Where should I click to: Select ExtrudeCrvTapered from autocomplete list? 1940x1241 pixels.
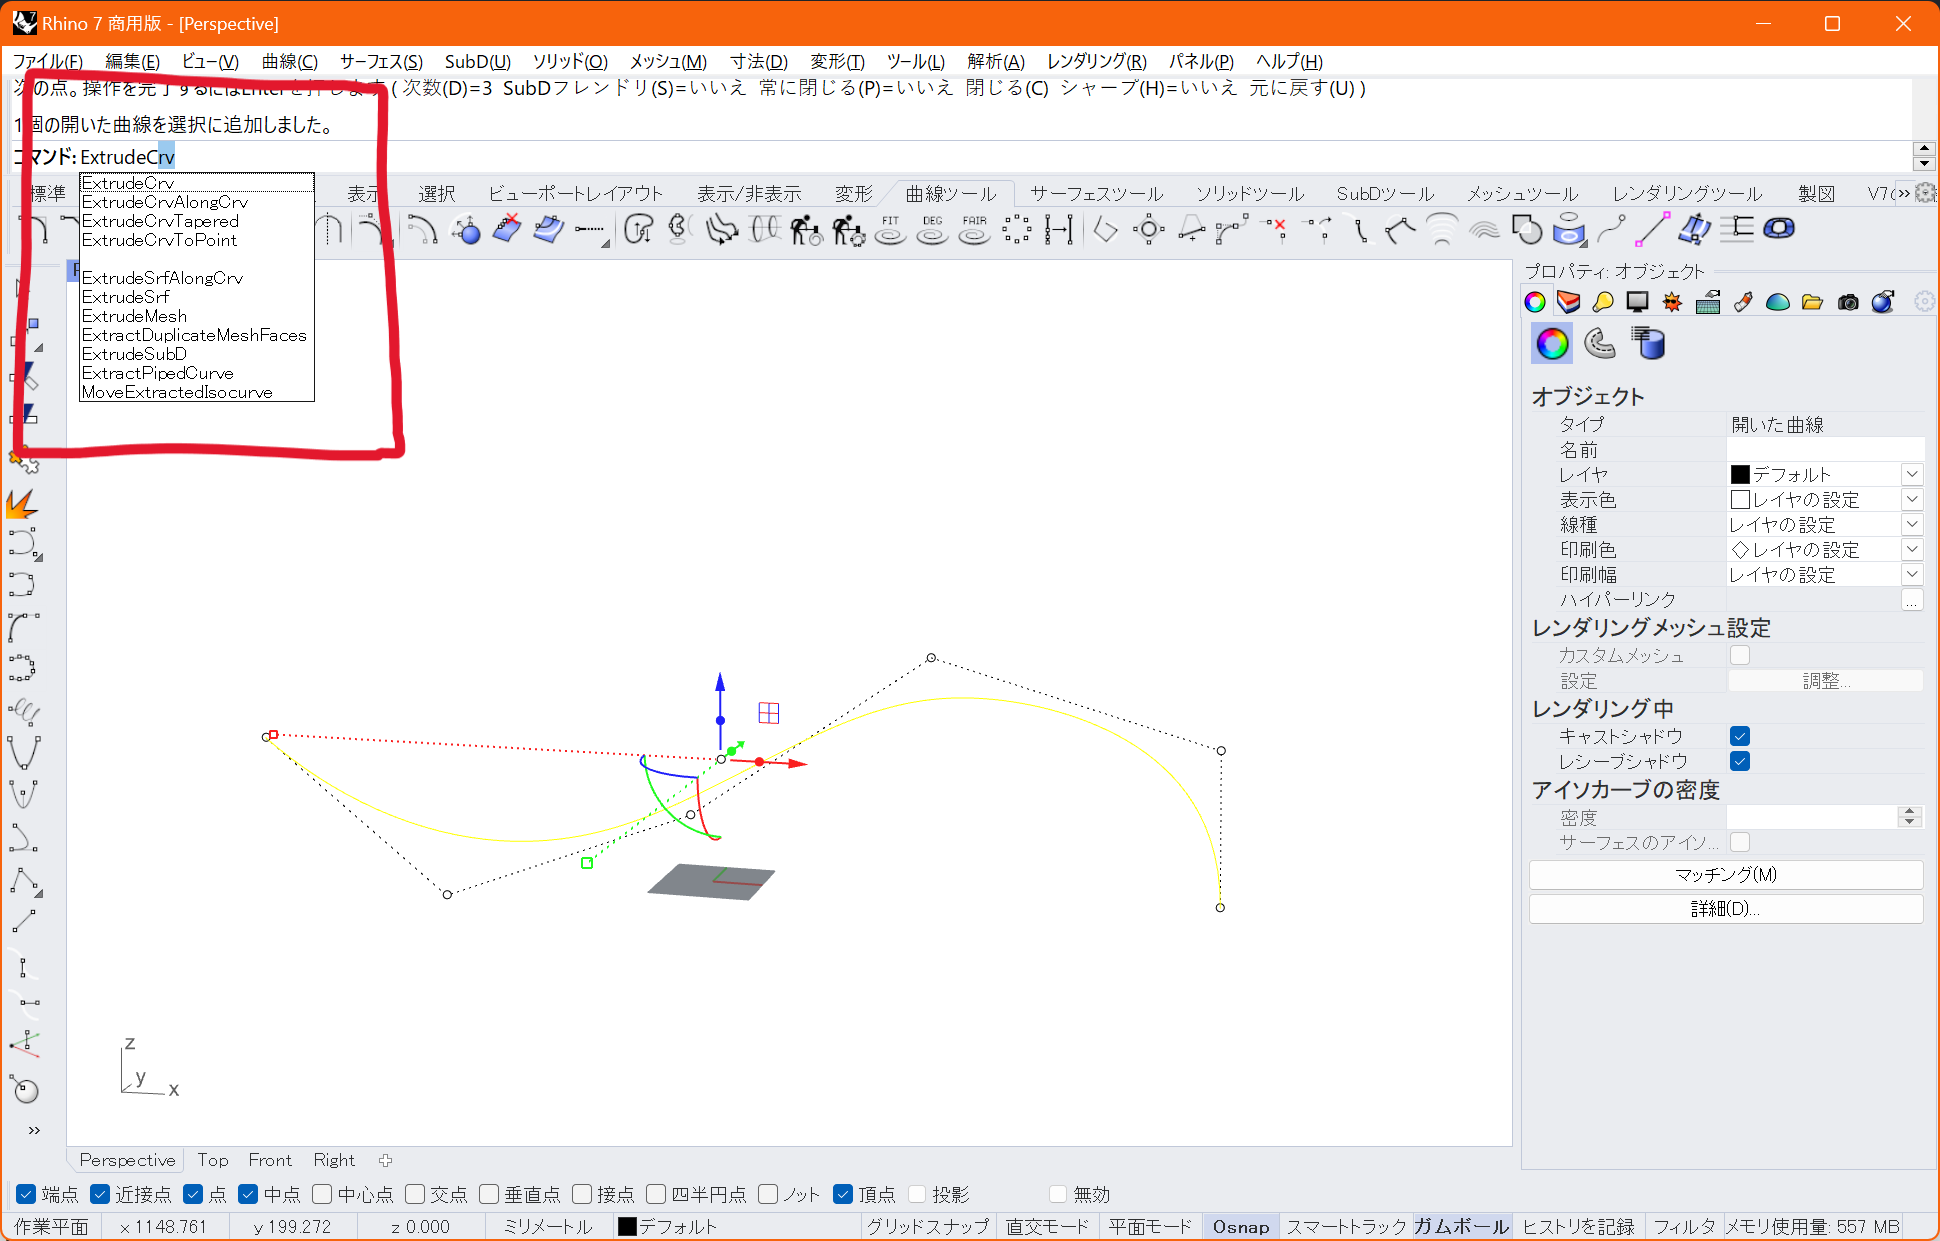pyautogui.click(x=160, y=221)
